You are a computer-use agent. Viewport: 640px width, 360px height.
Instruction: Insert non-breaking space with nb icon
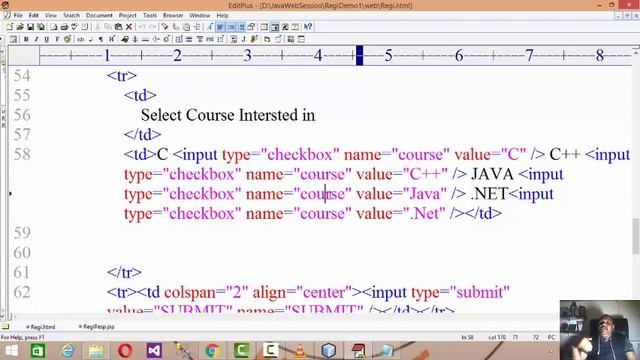pos(80,39)
